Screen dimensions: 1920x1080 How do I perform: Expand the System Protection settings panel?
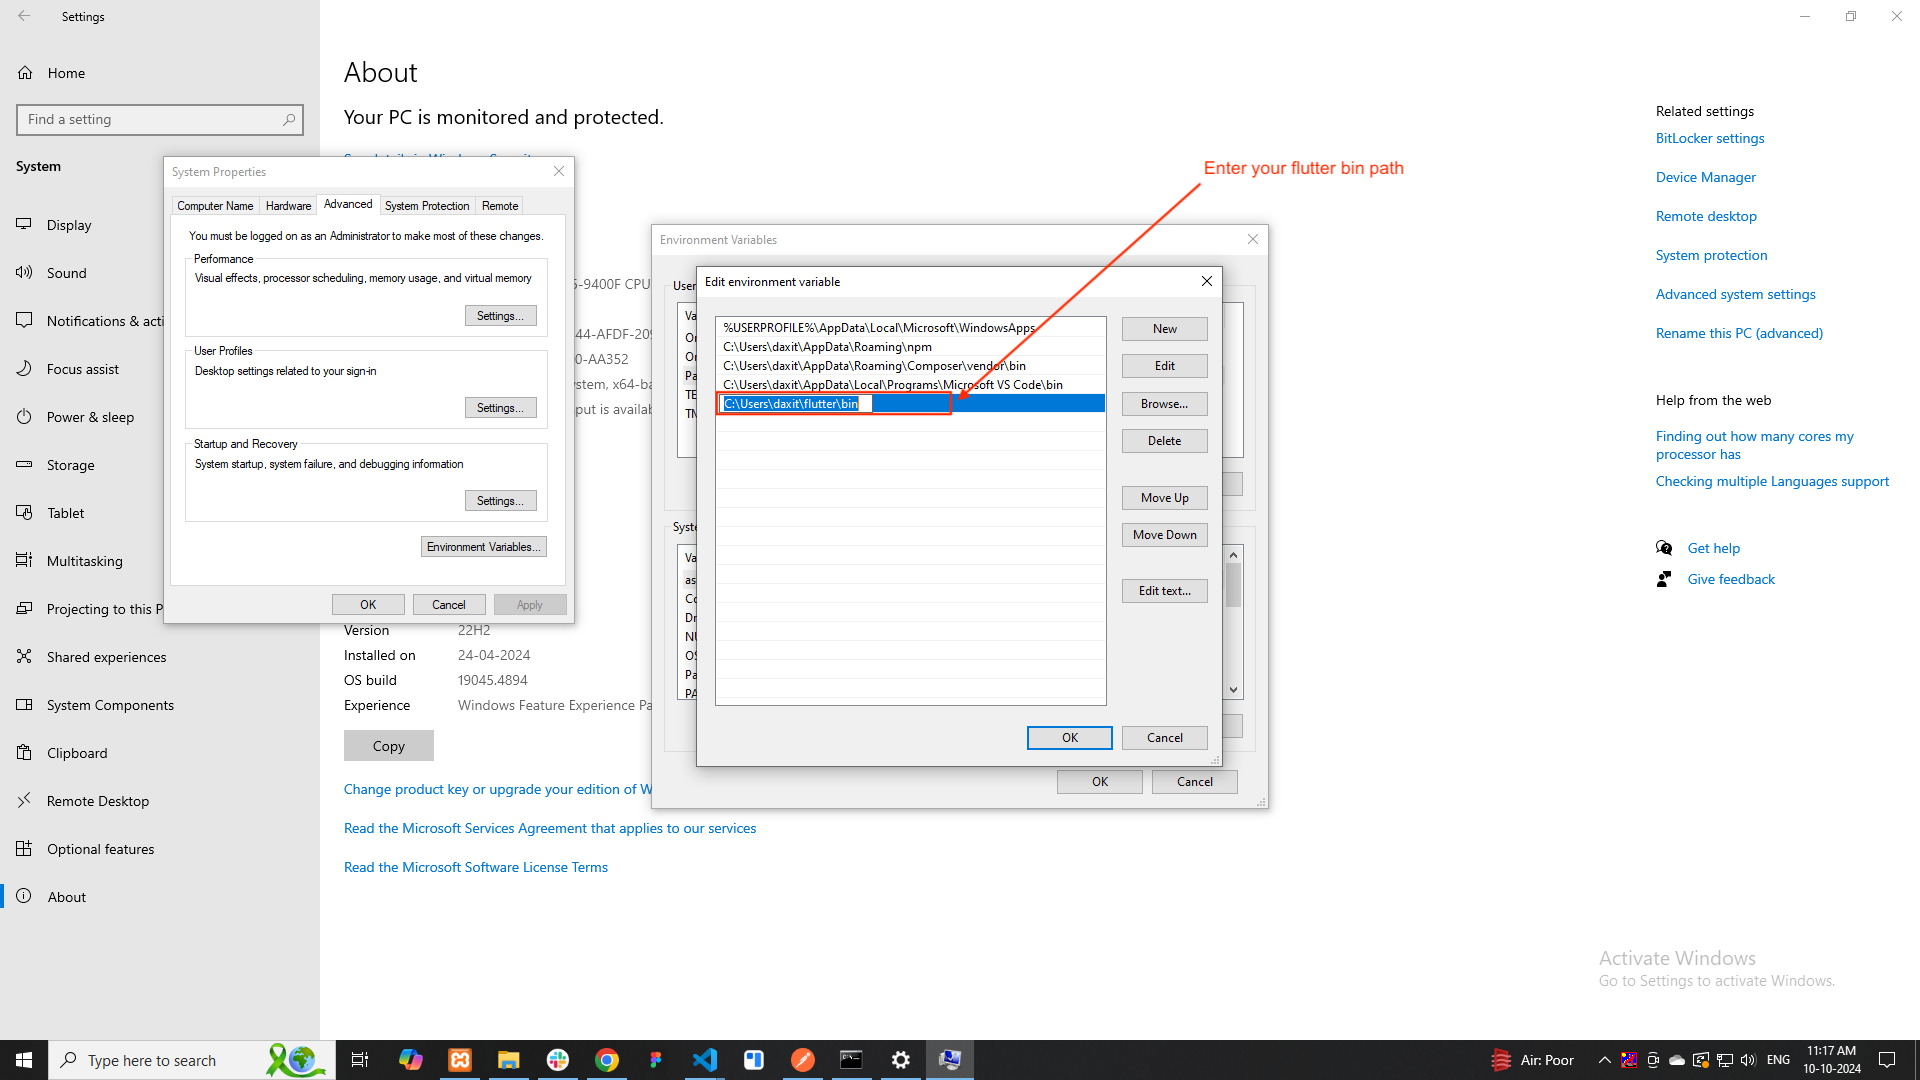tap(425, 206)
